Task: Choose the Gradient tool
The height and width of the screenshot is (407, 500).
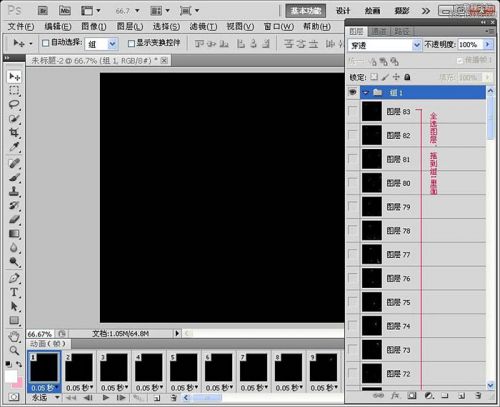Action: click(x=14, y=234)
